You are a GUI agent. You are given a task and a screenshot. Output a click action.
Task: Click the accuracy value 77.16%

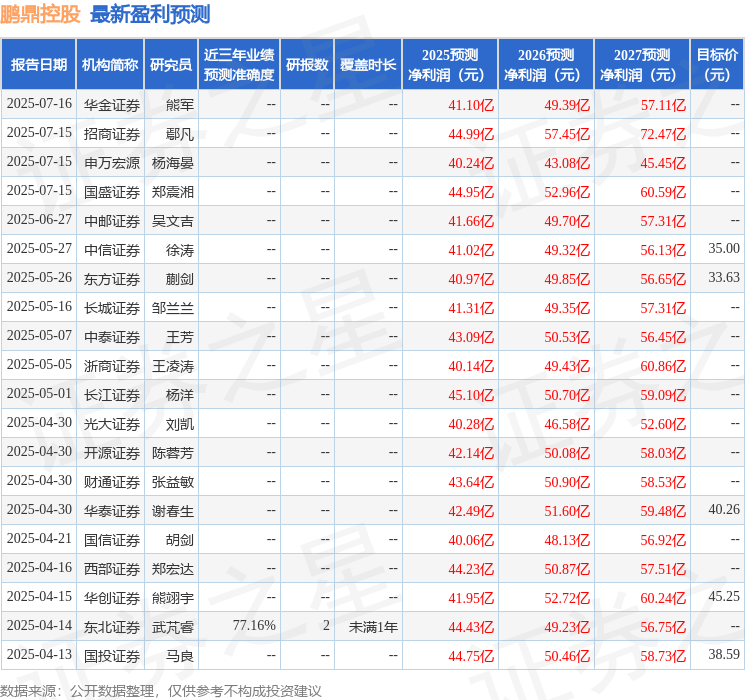[x=254, y=625]
